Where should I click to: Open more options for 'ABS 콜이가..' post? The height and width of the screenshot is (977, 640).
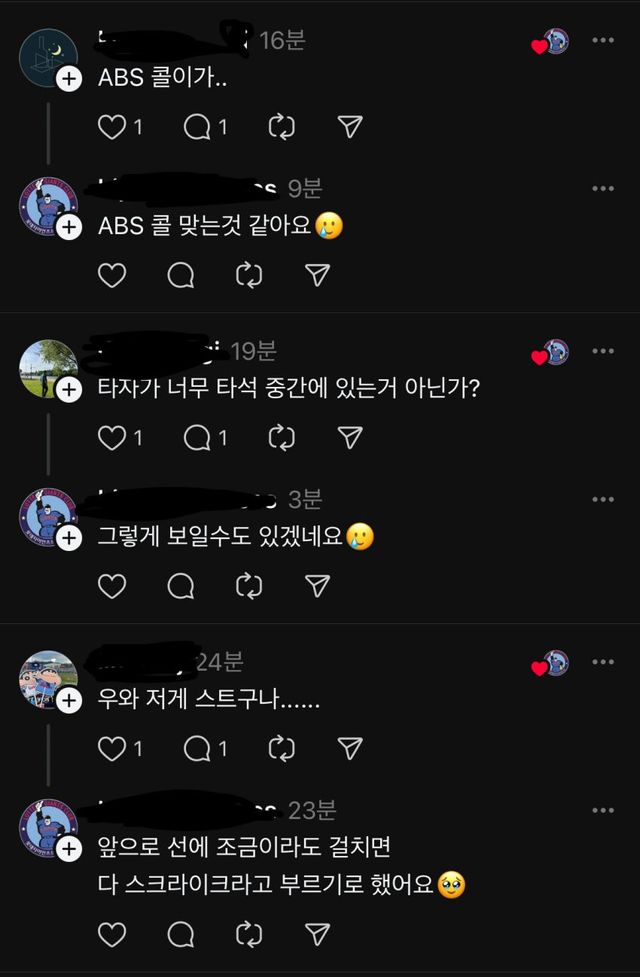(602, 41)
